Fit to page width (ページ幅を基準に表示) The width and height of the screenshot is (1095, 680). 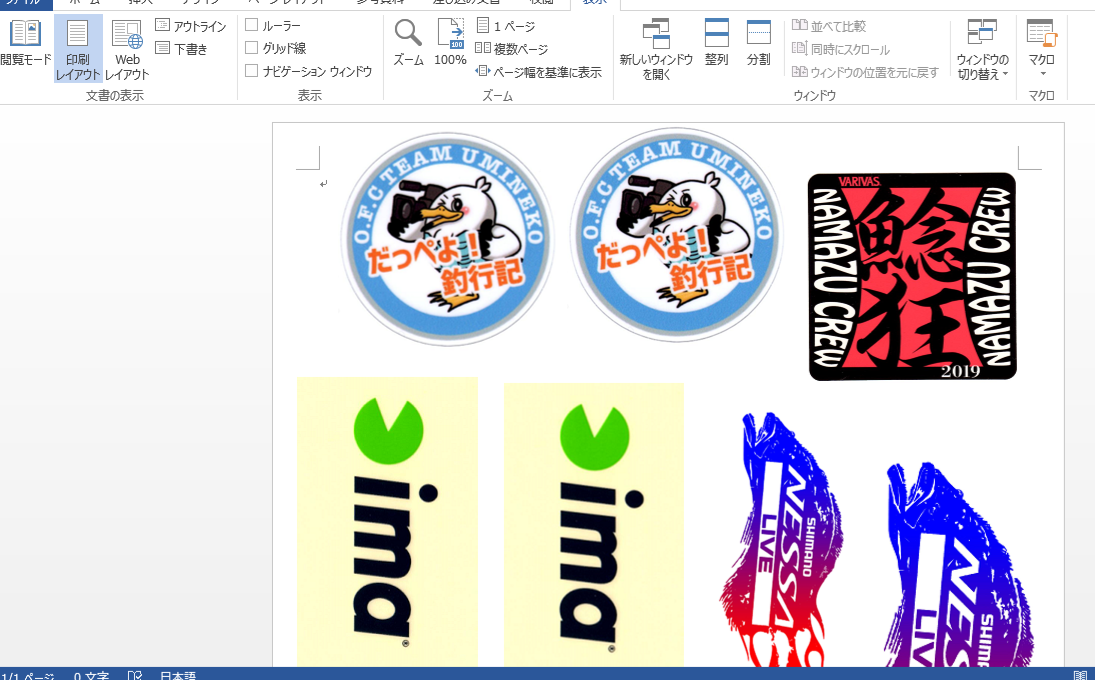click(x=538, y=72)
